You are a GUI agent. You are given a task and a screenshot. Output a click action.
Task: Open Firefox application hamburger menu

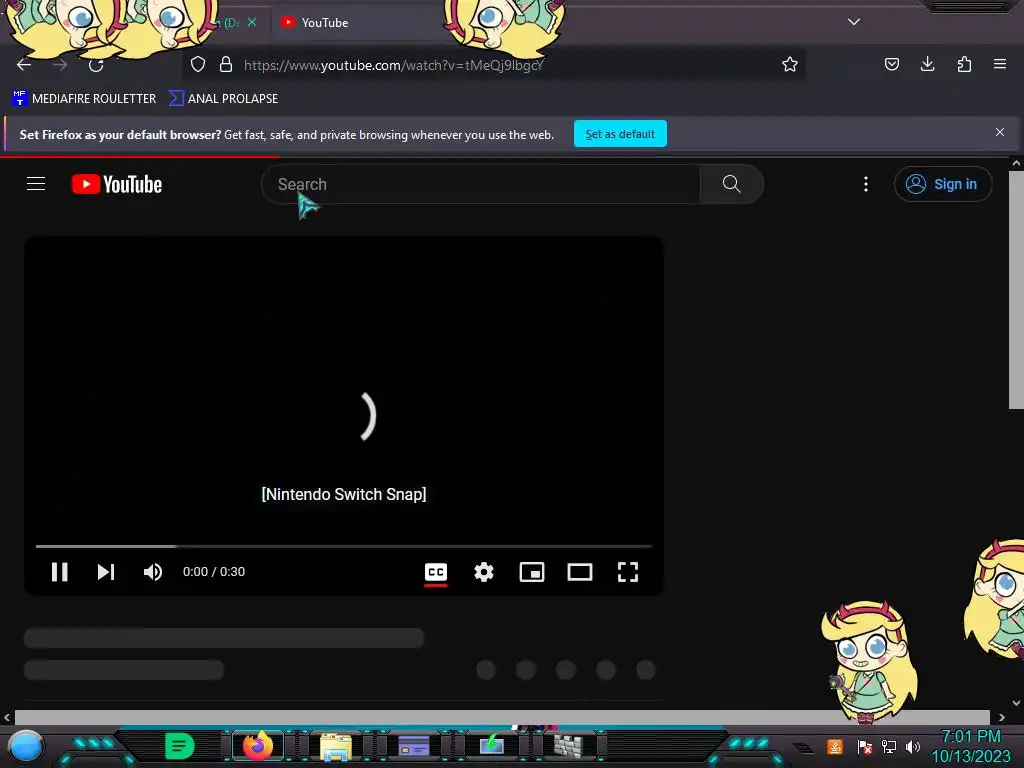(x=1000, y=64)
